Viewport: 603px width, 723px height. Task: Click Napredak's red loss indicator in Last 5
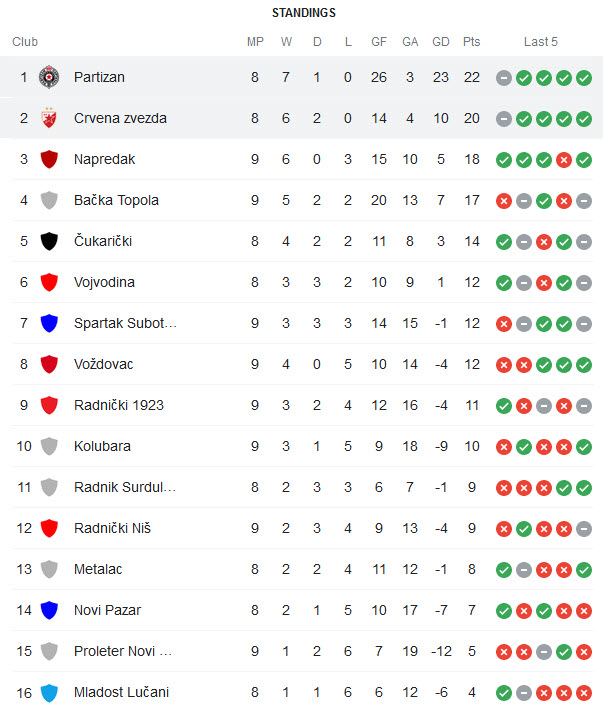[564, 160]
